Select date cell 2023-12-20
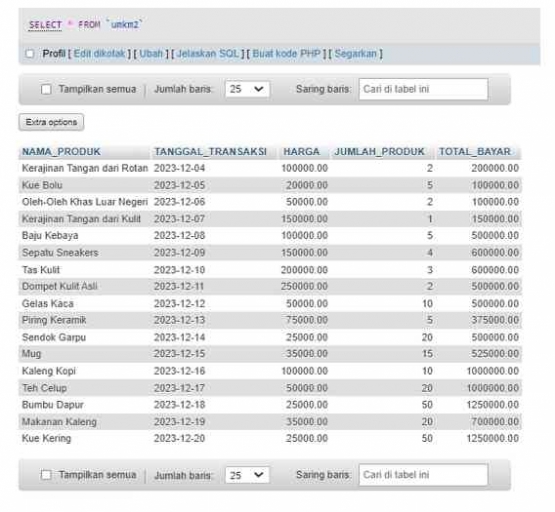 tap(179, 438)
